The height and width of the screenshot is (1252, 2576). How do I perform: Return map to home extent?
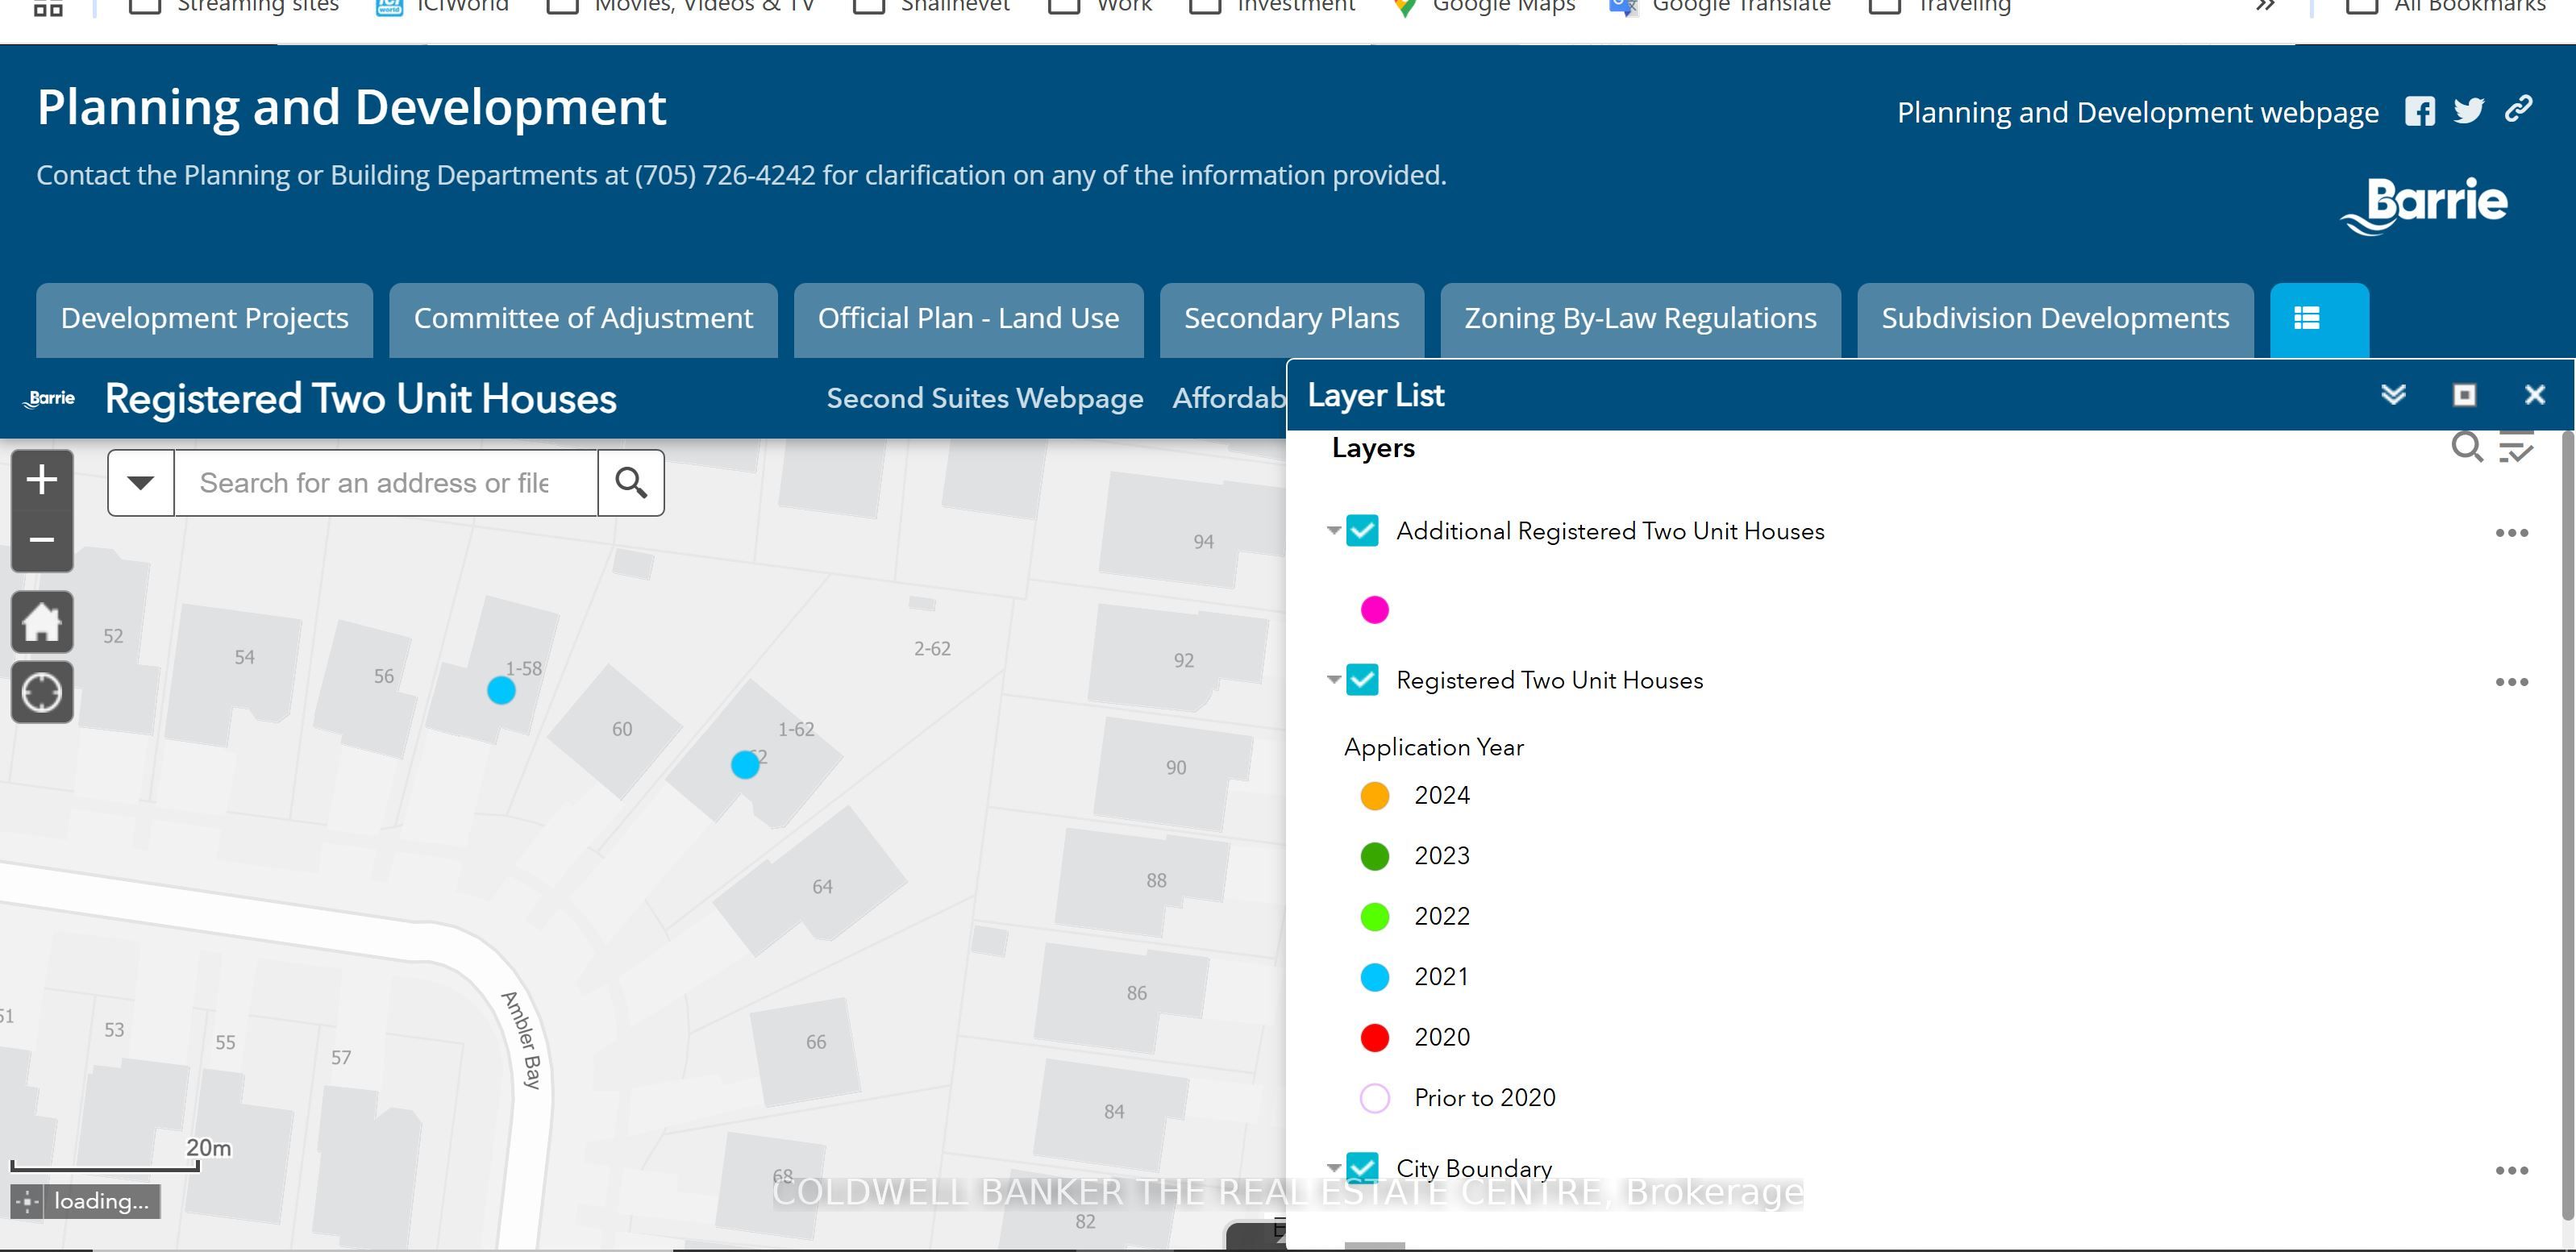(42, 622)
